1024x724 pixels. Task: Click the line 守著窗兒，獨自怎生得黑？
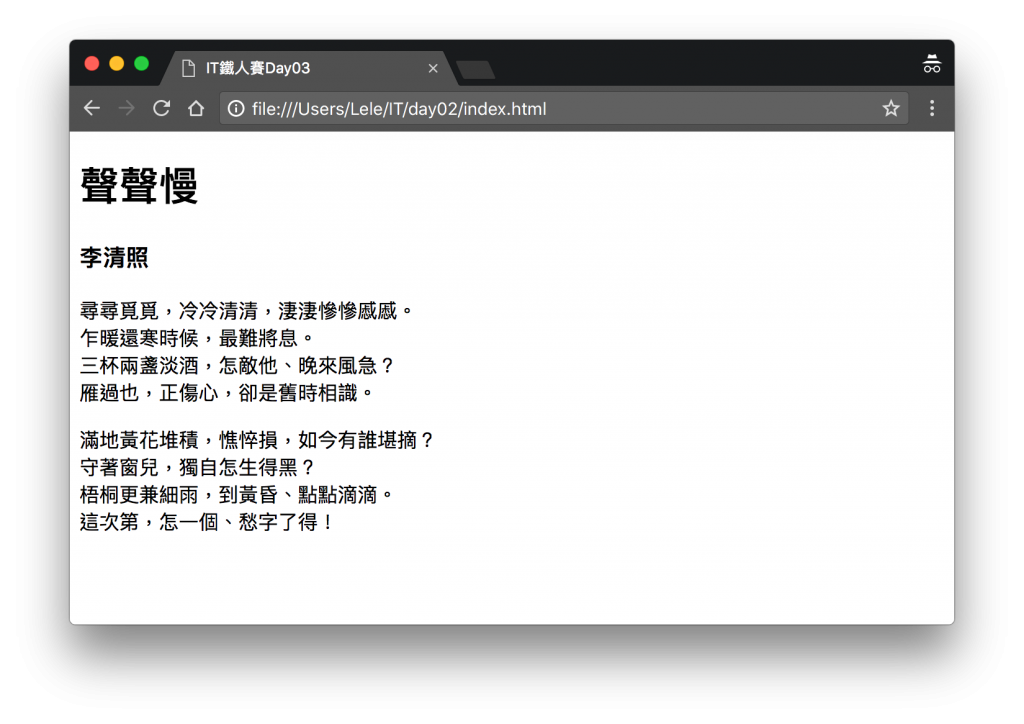pyautogui.click(x=197, y=467)
